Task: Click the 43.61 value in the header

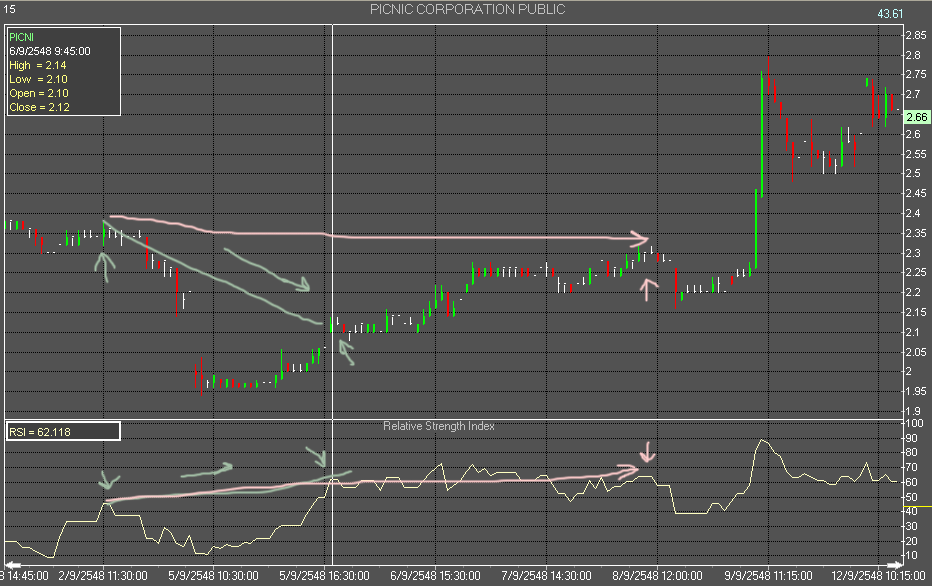Action: (x=890, y=14)
